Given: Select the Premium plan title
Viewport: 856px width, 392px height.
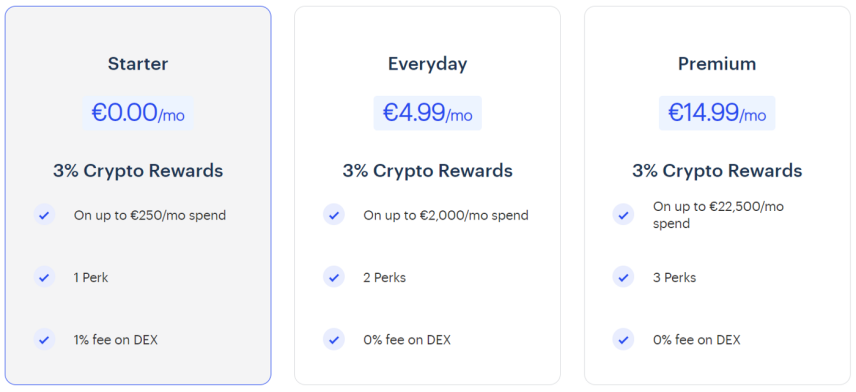Looking at the screenshot, I should coord(717,64).
